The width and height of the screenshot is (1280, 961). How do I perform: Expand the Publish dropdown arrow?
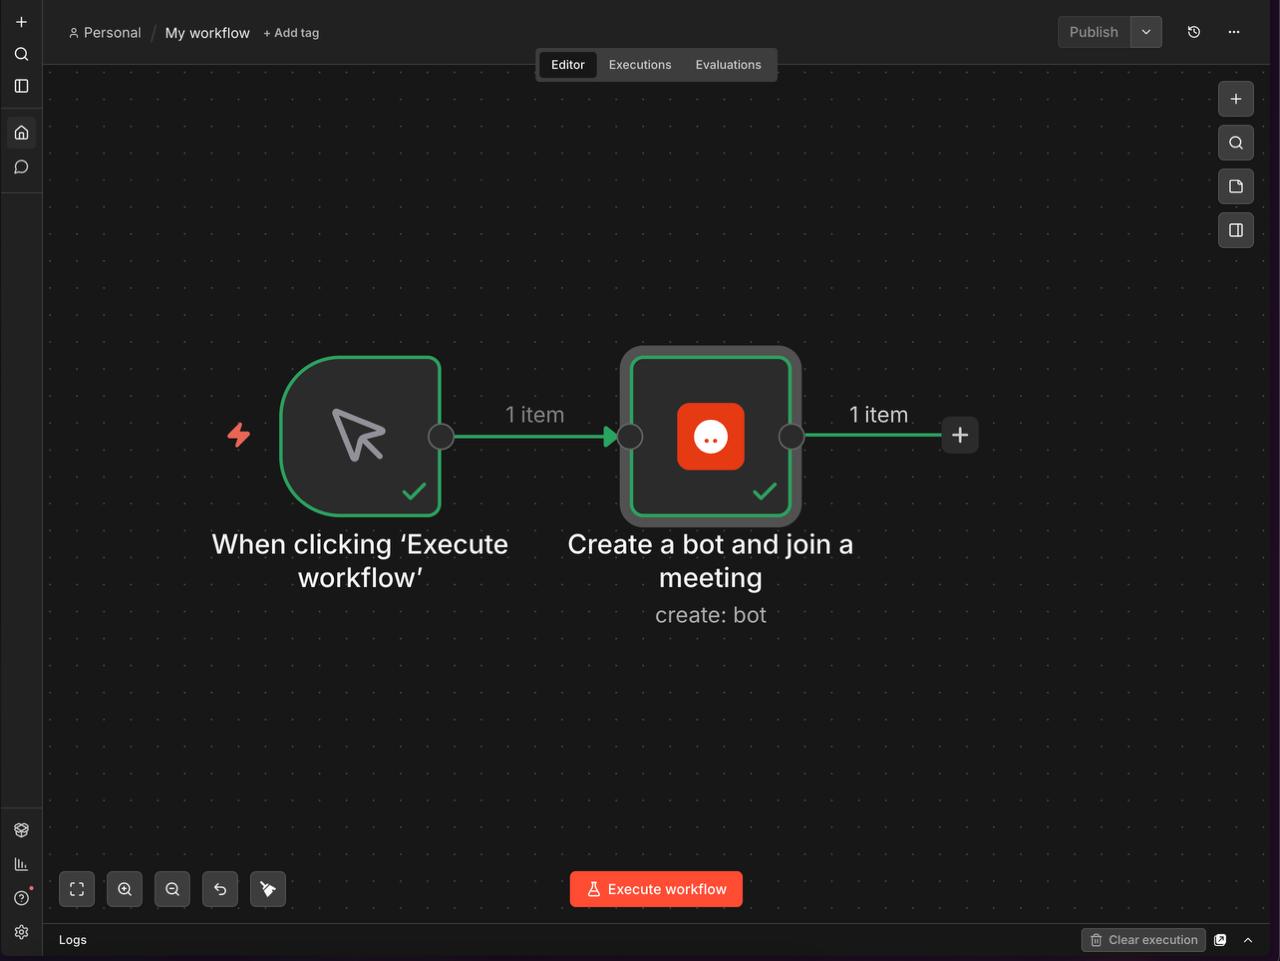click(1146, 32)
